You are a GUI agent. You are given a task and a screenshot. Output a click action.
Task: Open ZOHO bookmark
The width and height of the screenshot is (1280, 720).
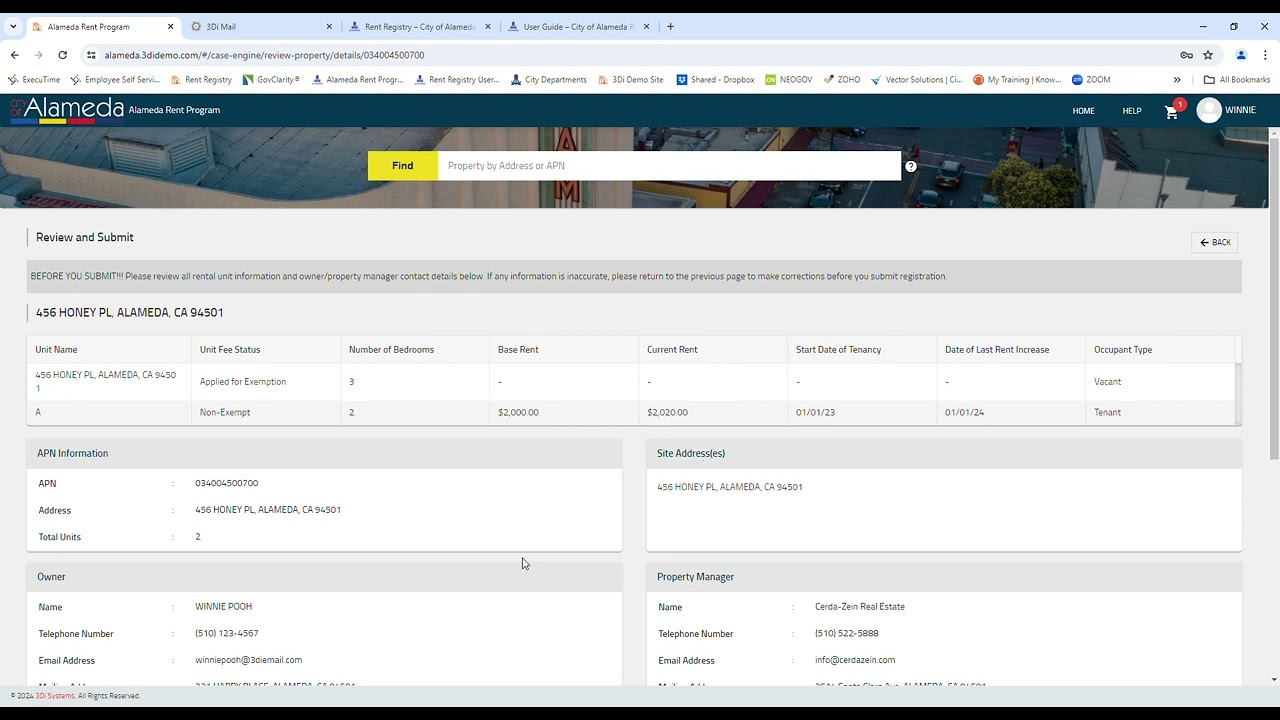pos(842,80)
